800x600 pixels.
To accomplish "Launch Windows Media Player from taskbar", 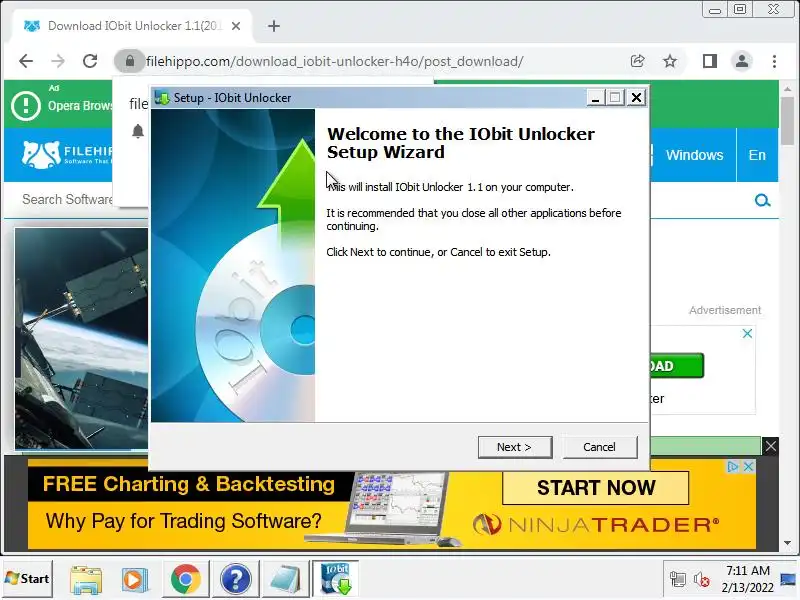I will (134, 579).
